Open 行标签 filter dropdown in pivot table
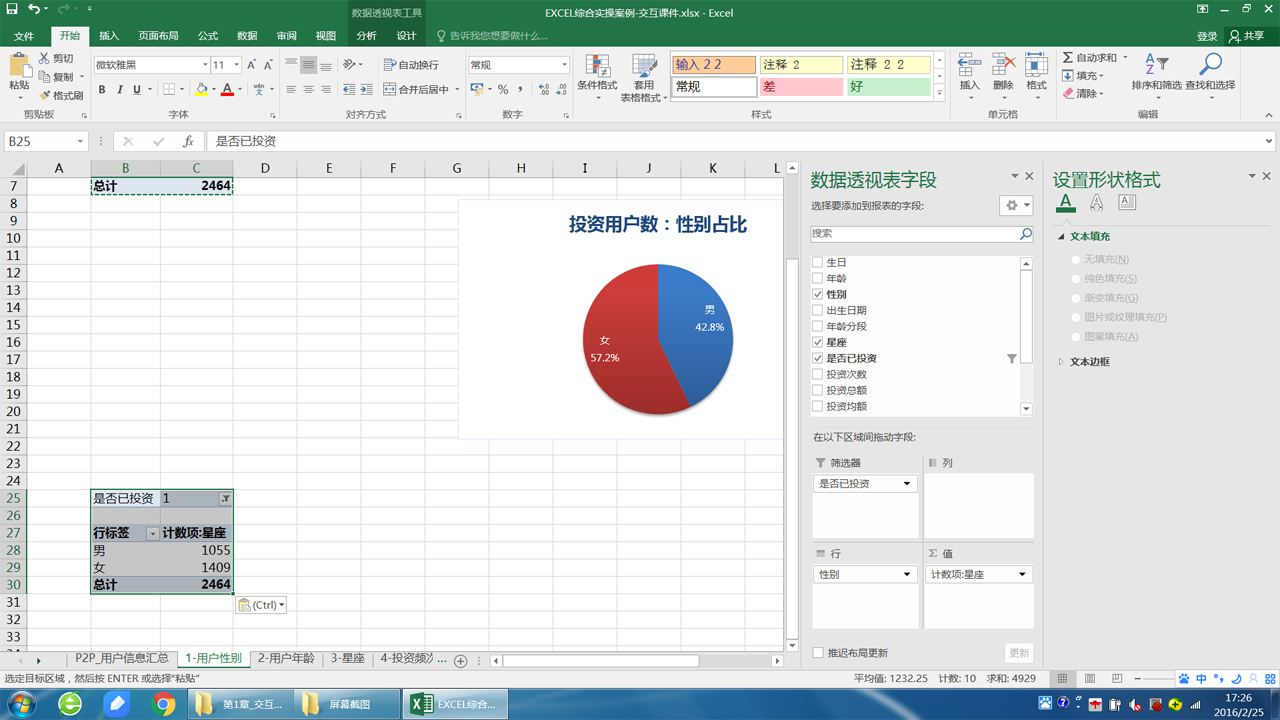Viewport: 1280px width, 720px height. coord(153,534)
